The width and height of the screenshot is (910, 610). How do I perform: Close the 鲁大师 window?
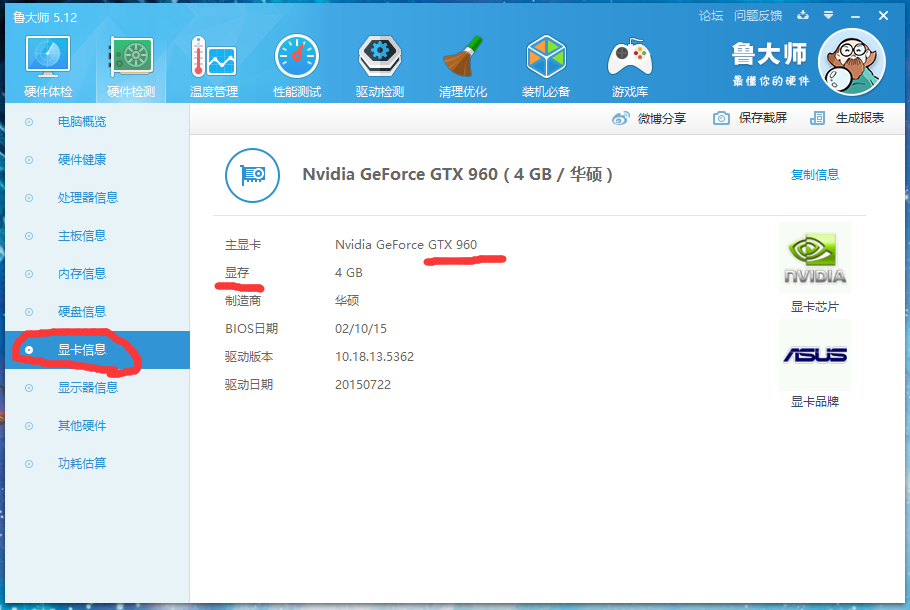click(883, 16)
